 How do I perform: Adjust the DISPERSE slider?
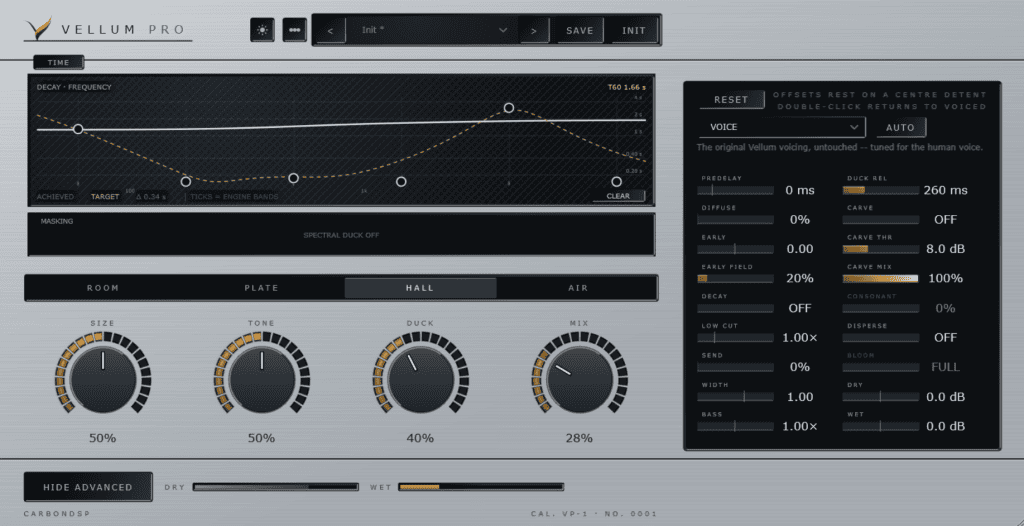880,338
